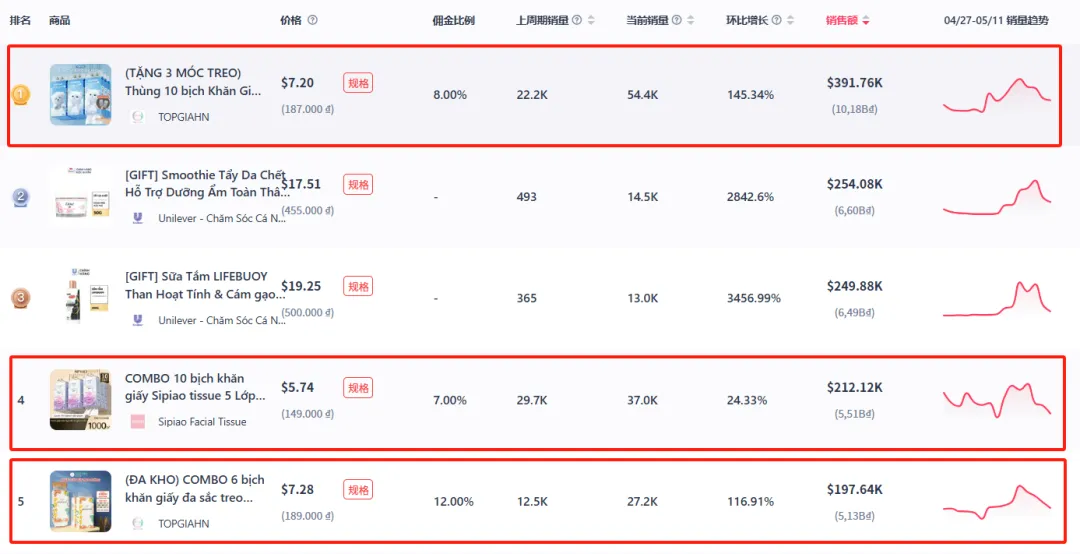Click the help icon next to 价格
The image size is (1080, 554).
click(x=313, y=20)
